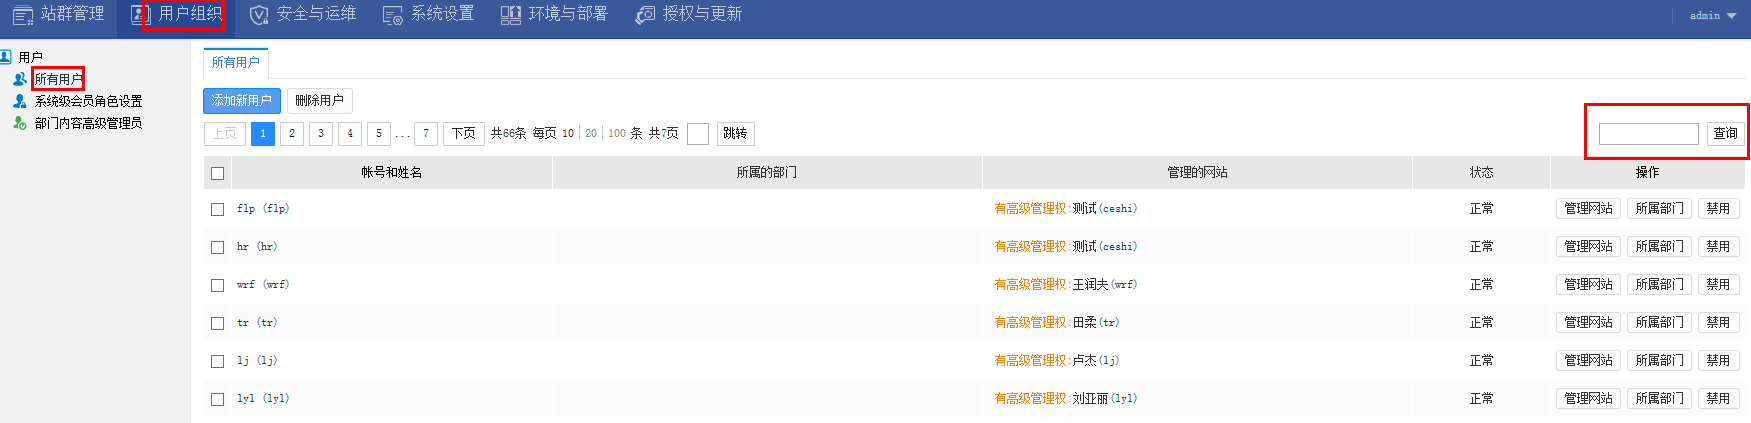
Task: Open the admin dropdown menu
Action: coord(1712,16)
